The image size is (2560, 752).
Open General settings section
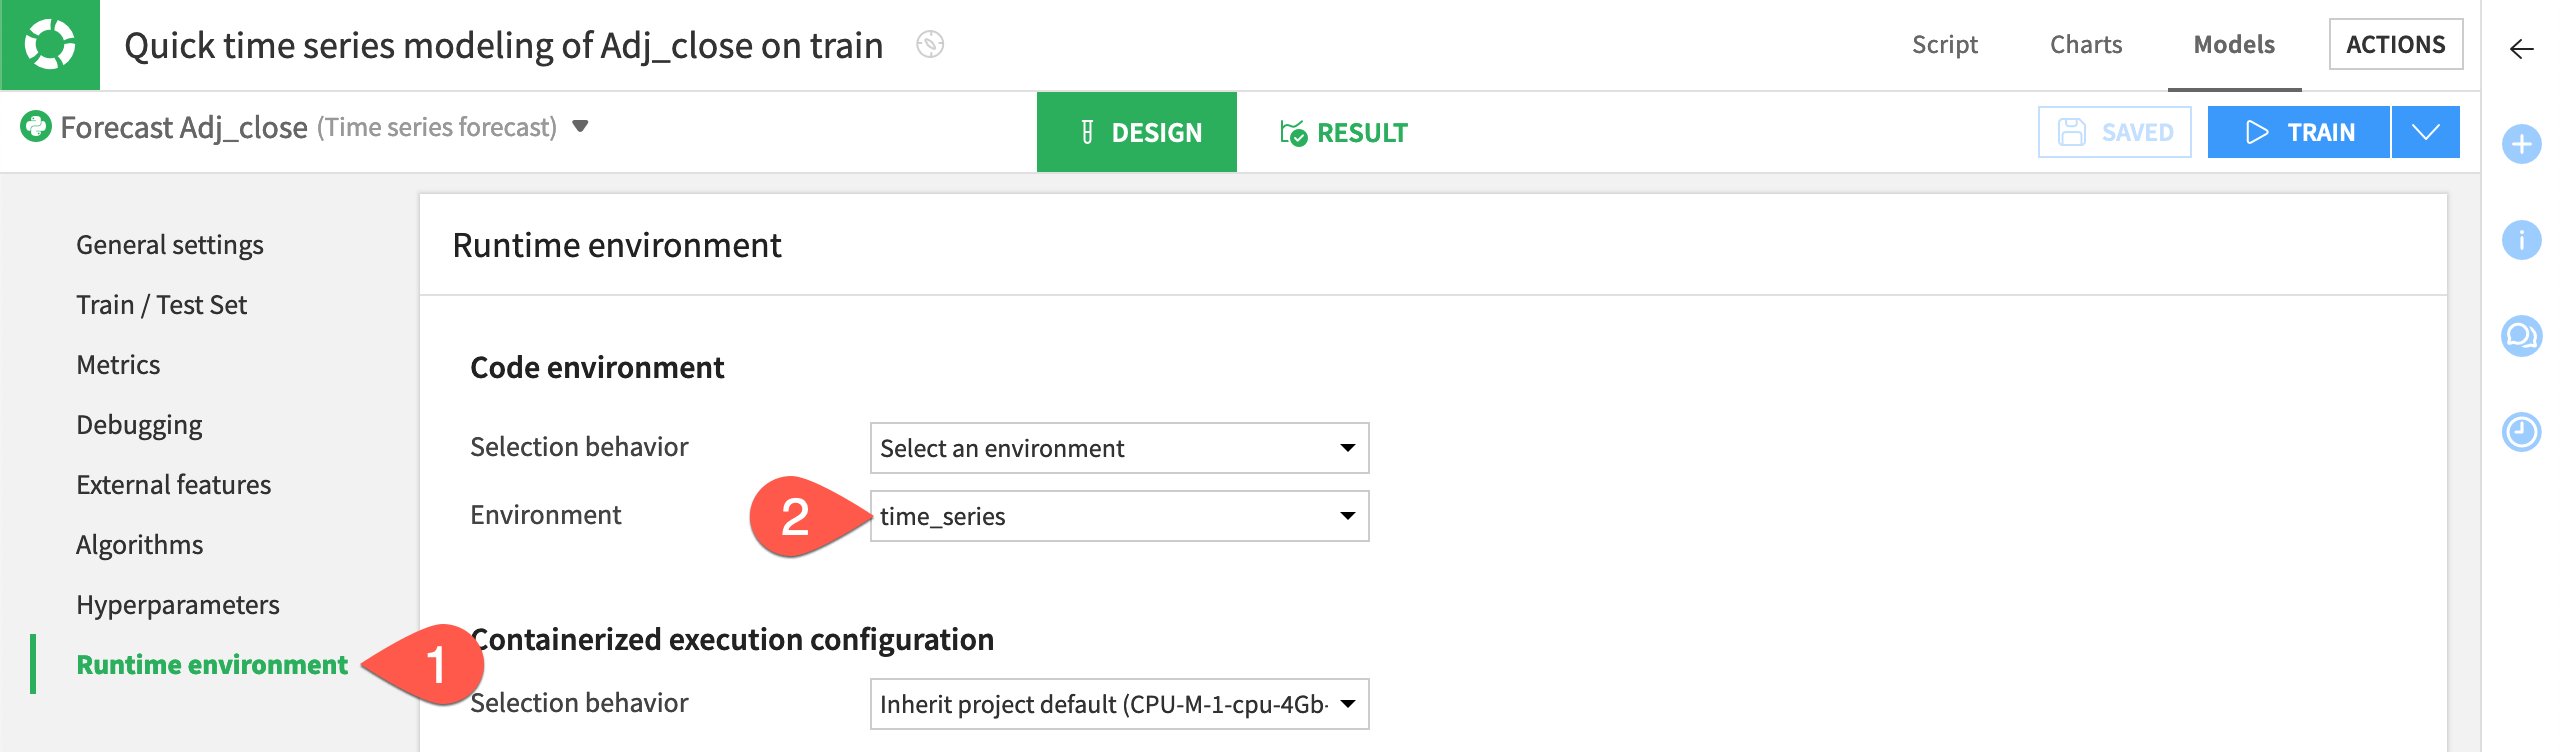point(170,245)
